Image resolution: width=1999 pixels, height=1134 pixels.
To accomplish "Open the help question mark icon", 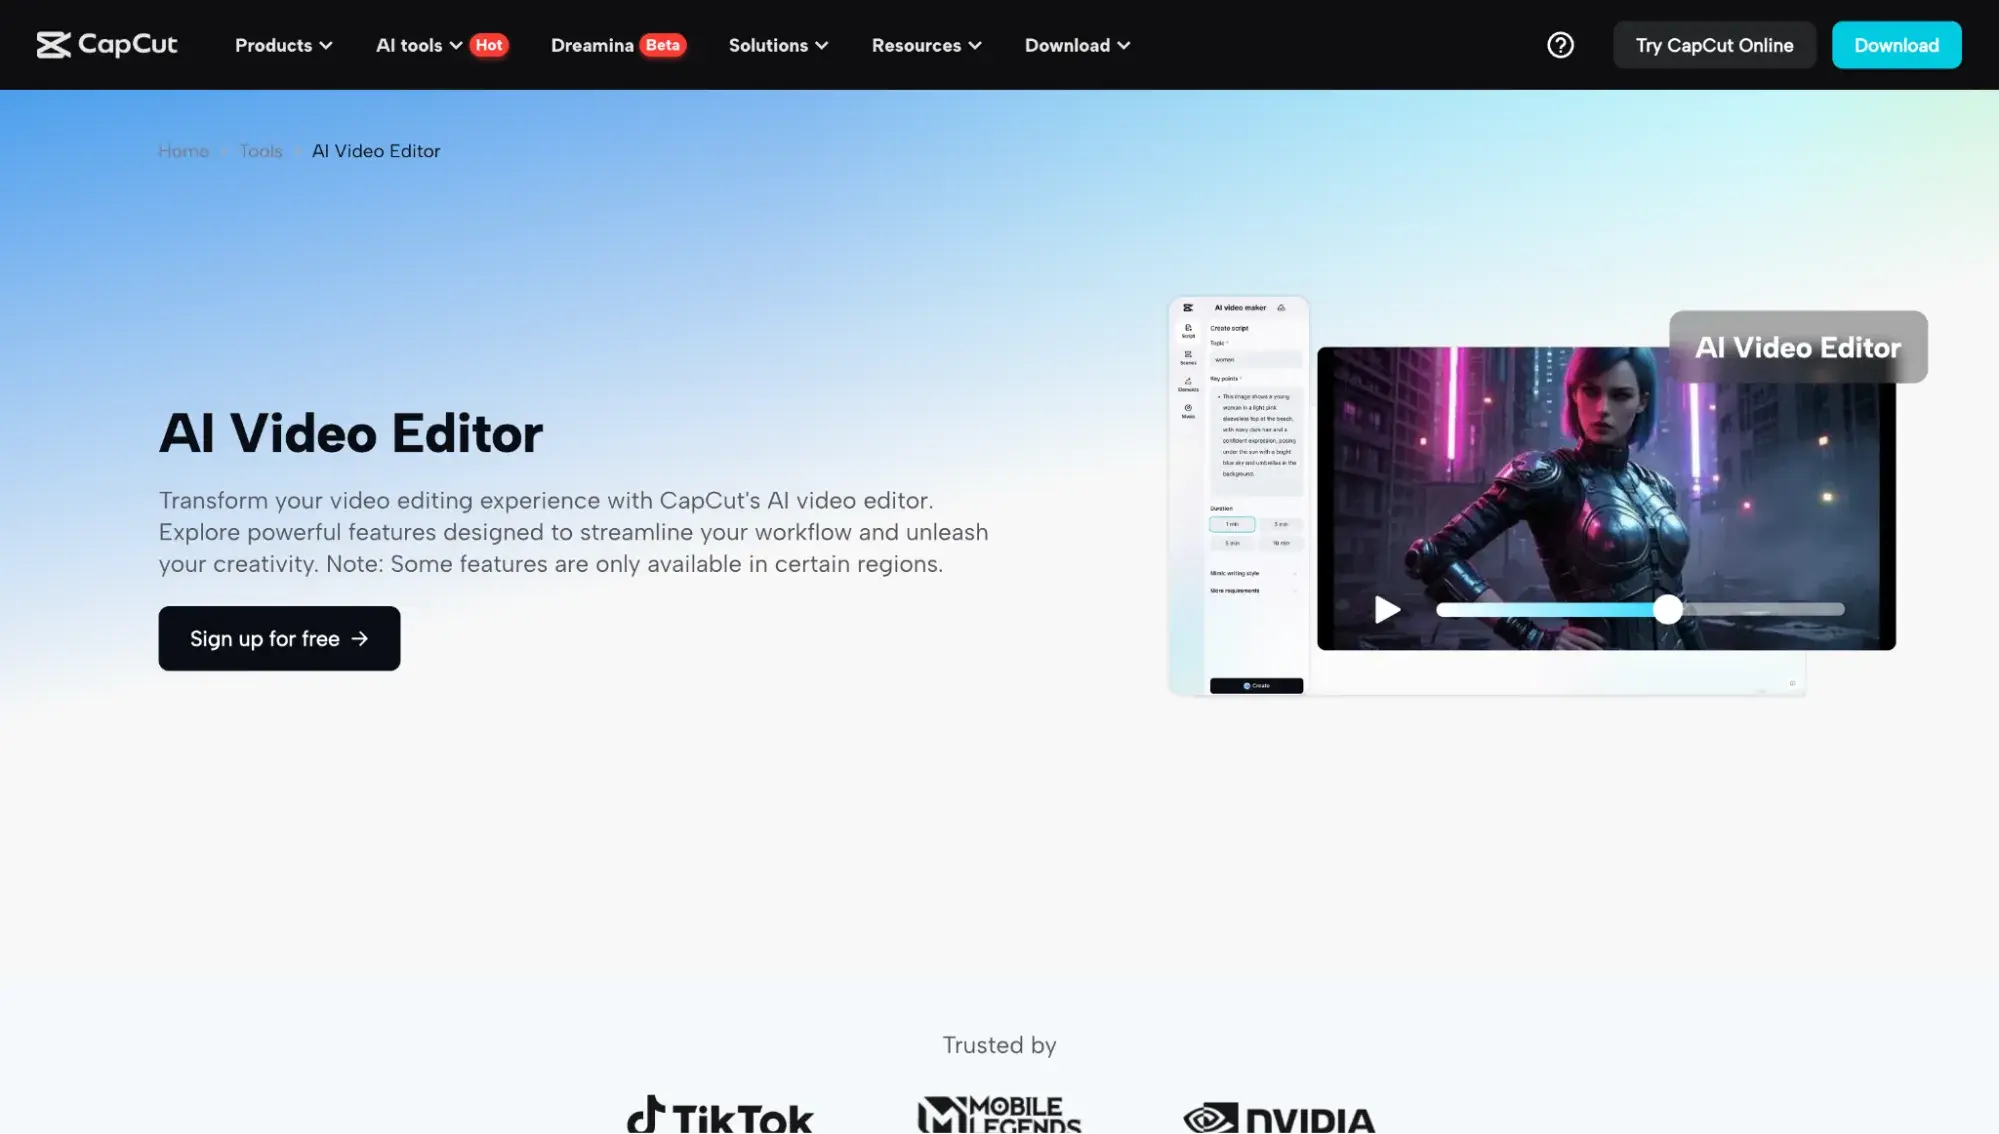I will click(1560, 45).
